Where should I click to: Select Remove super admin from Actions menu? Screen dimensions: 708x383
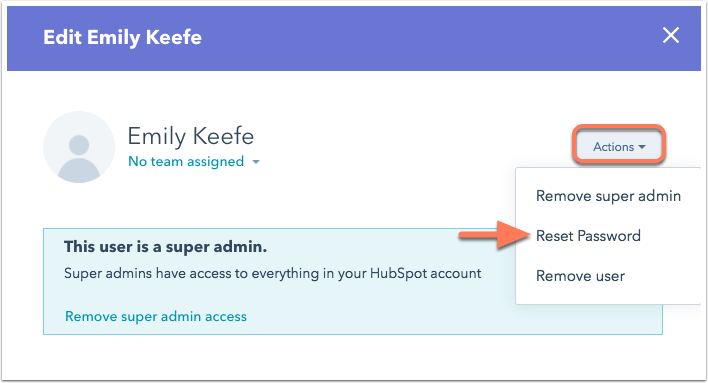(x=608, y=196)
